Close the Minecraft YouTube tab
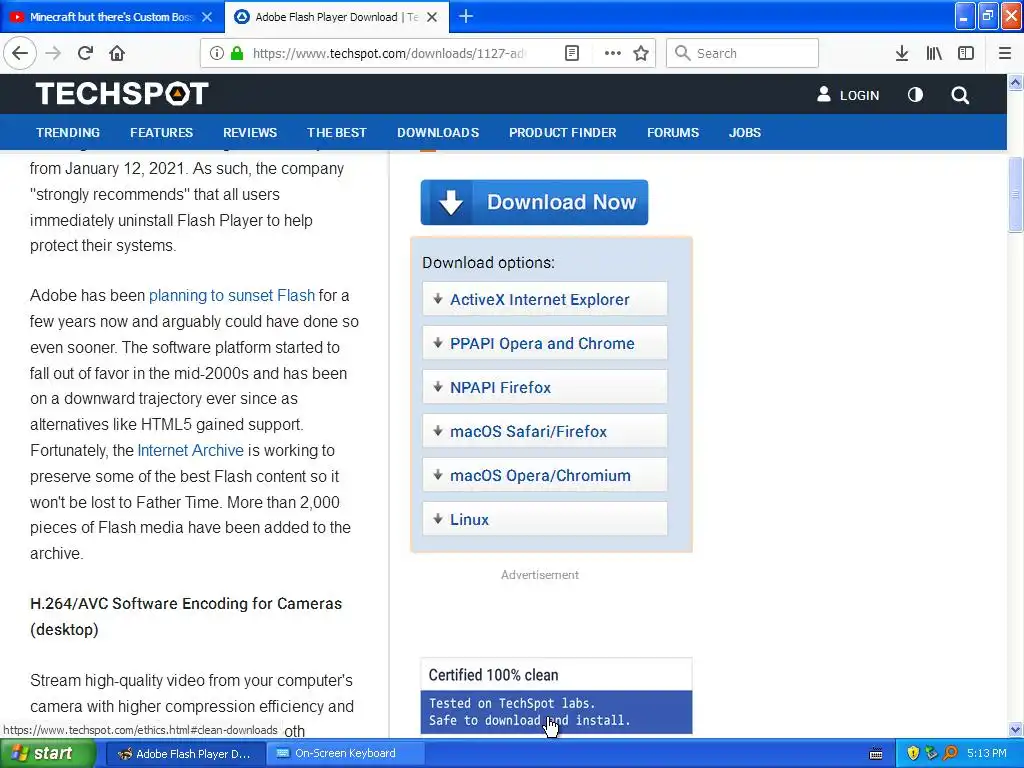This screenshot has width=1024, height=768. (207, 17)
